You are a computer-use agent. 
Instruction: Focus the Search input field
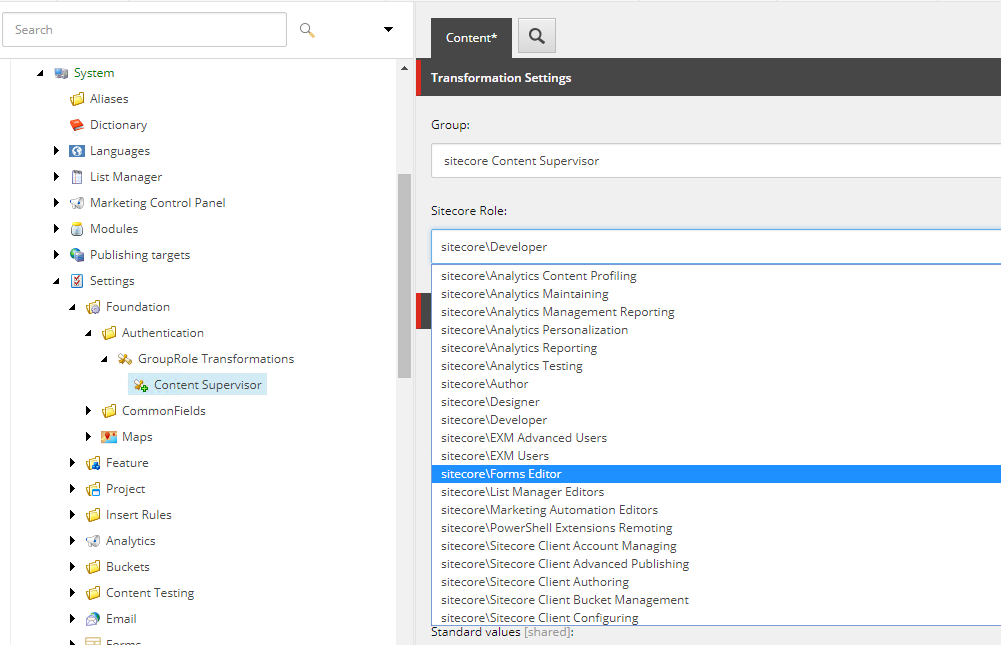[144, 29]
